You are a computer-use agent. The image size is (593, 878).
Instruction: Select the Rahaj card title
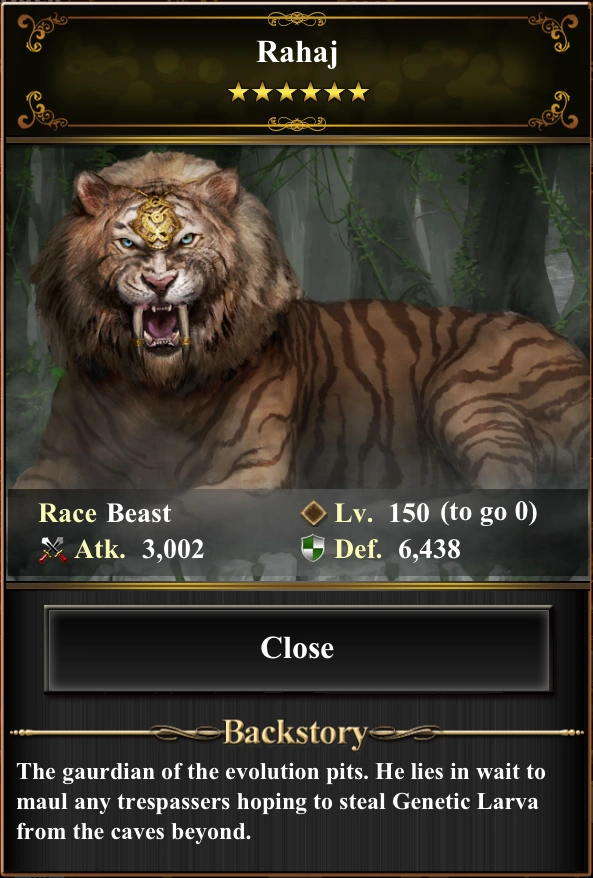coord(297,52)
